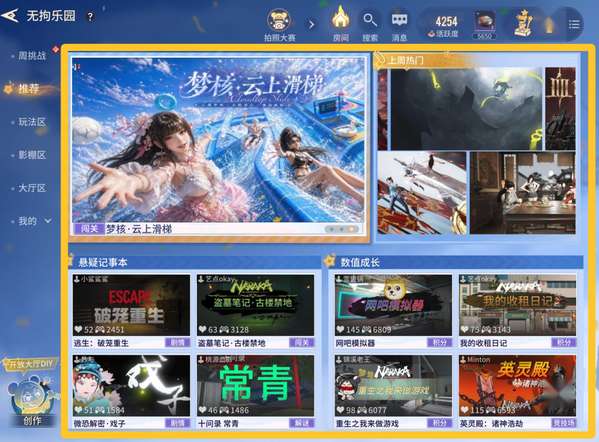The width and height of the screenshot is (599, 442).
Task: Open the 英灵殿 card image
Action: click(518, 386)
